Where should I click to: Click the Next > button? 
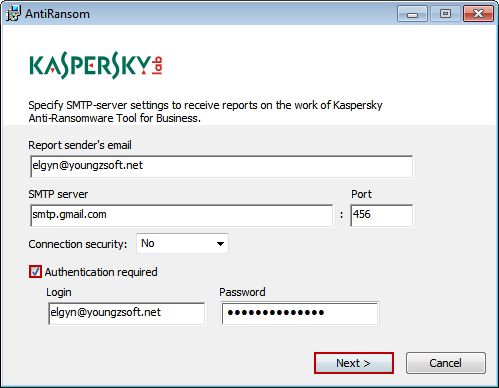pos(354,363)
